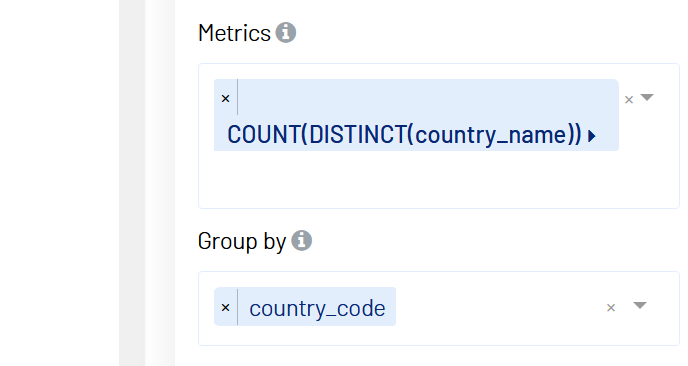Remove the COUNT(DISTINCT(country_name)) metric tag

pos(226,98)
